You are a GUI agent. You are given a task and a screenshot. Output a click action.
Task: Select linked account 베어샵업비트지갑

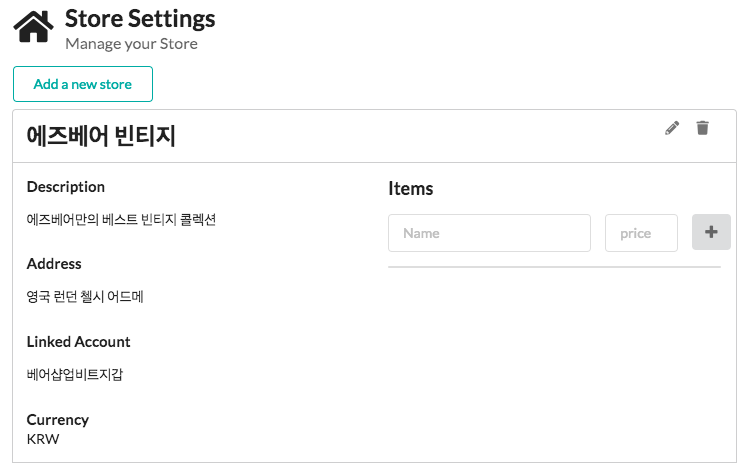point(75,375)
